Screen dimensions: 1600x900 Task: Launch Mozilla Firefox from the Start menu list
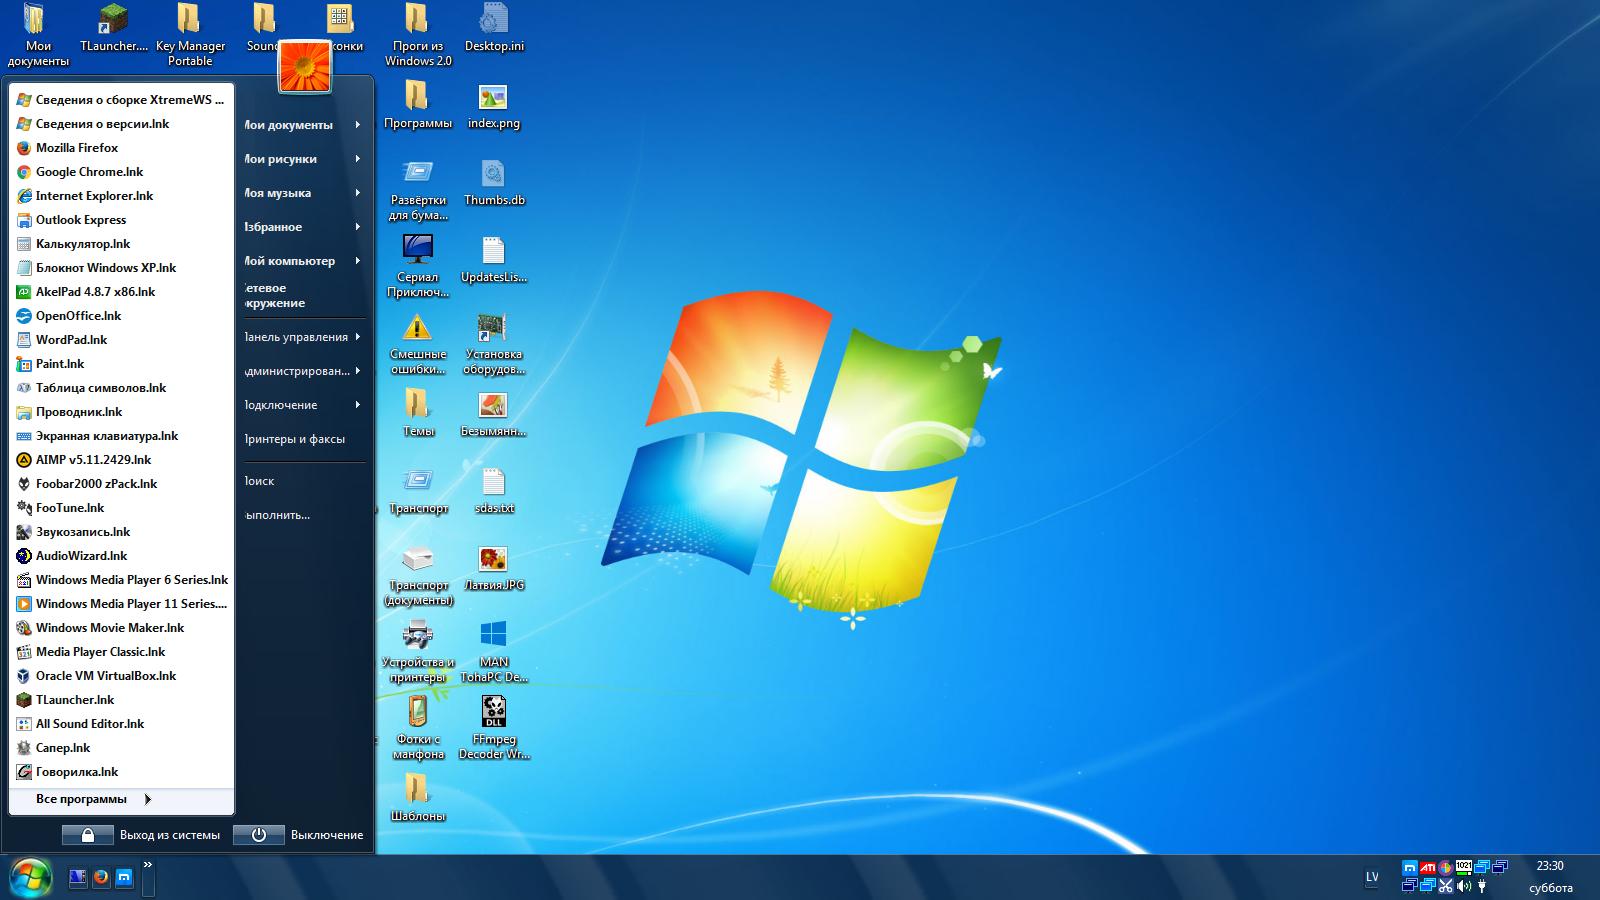(122, 148)
